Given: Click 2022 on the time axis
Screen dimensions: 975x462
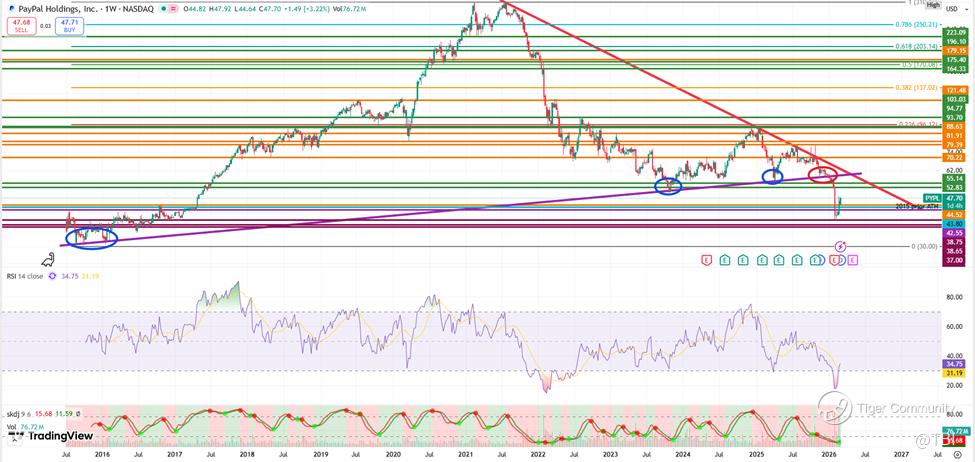Looking at the screenshot, I should click(x=538, y=456).
